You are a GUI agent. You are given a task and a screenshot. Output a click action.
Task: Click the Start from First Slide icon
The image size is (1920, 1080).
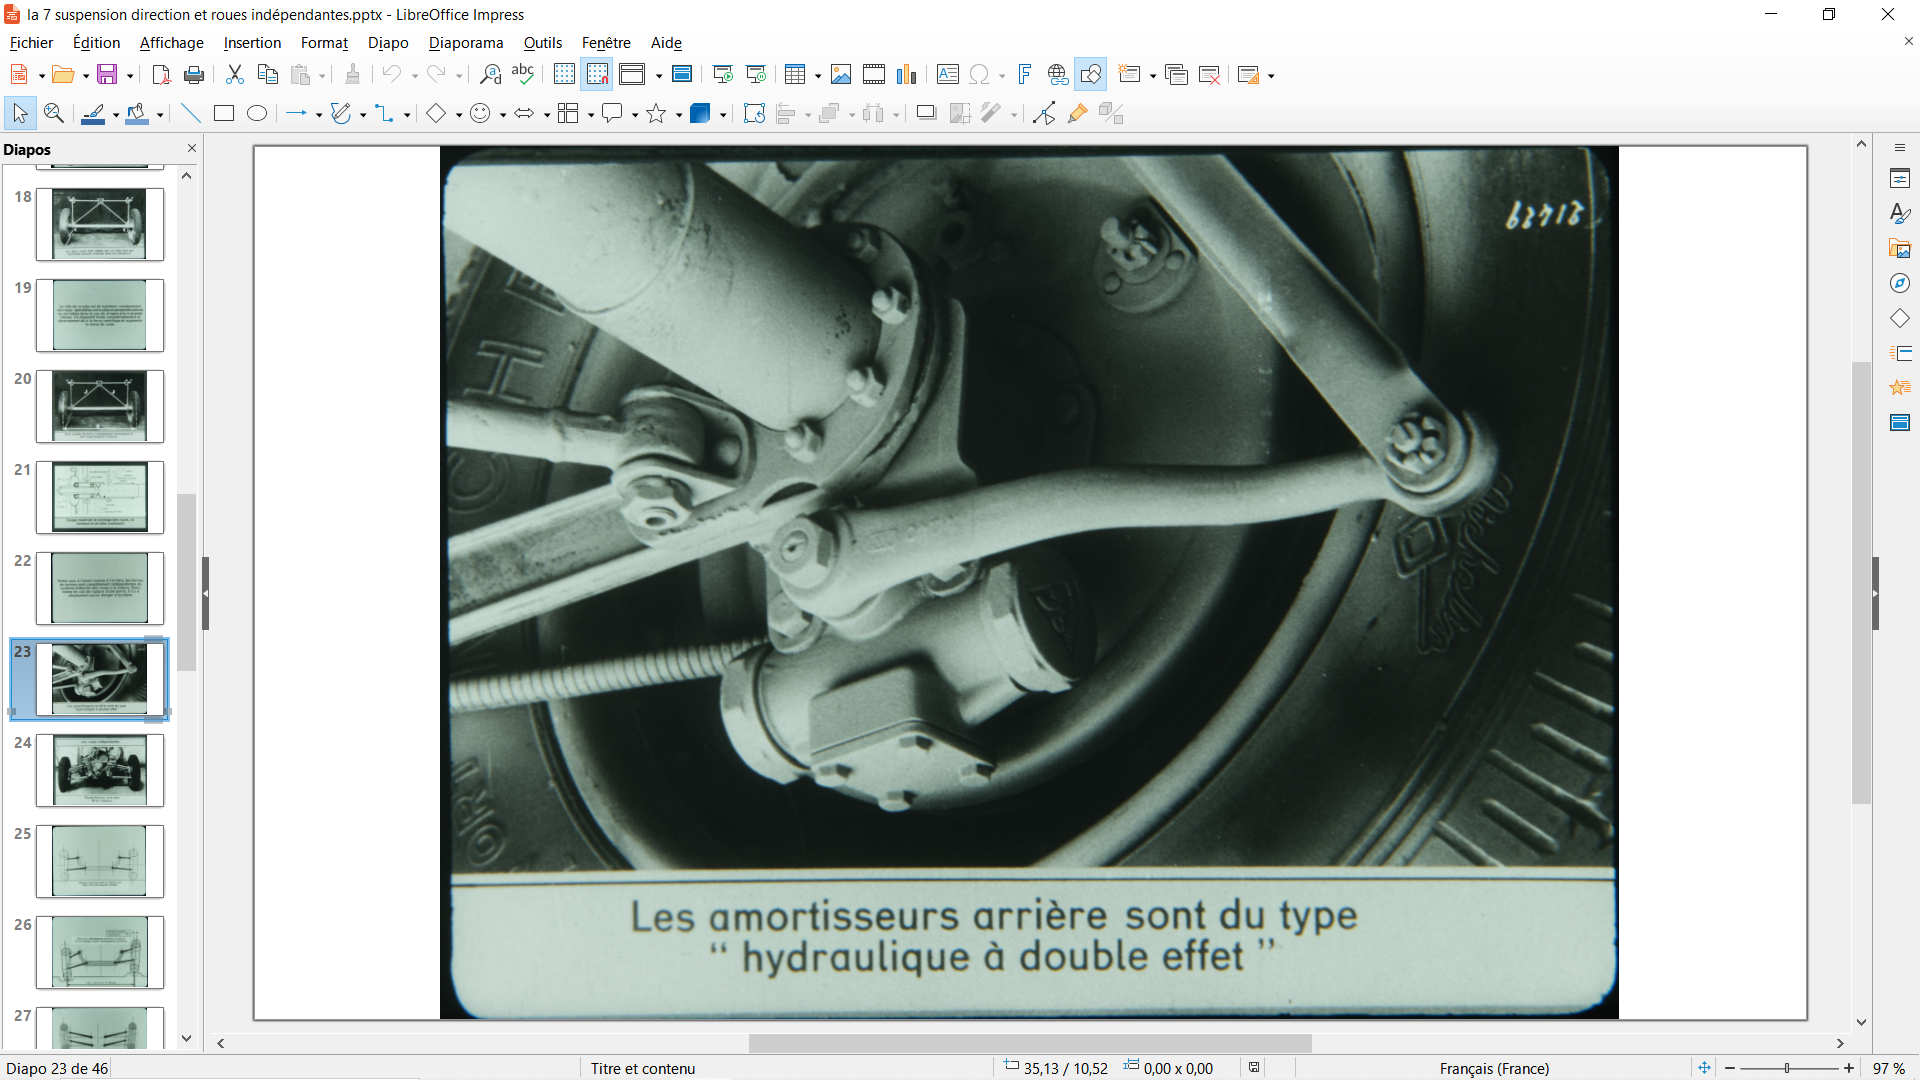[x=723, y=75]
